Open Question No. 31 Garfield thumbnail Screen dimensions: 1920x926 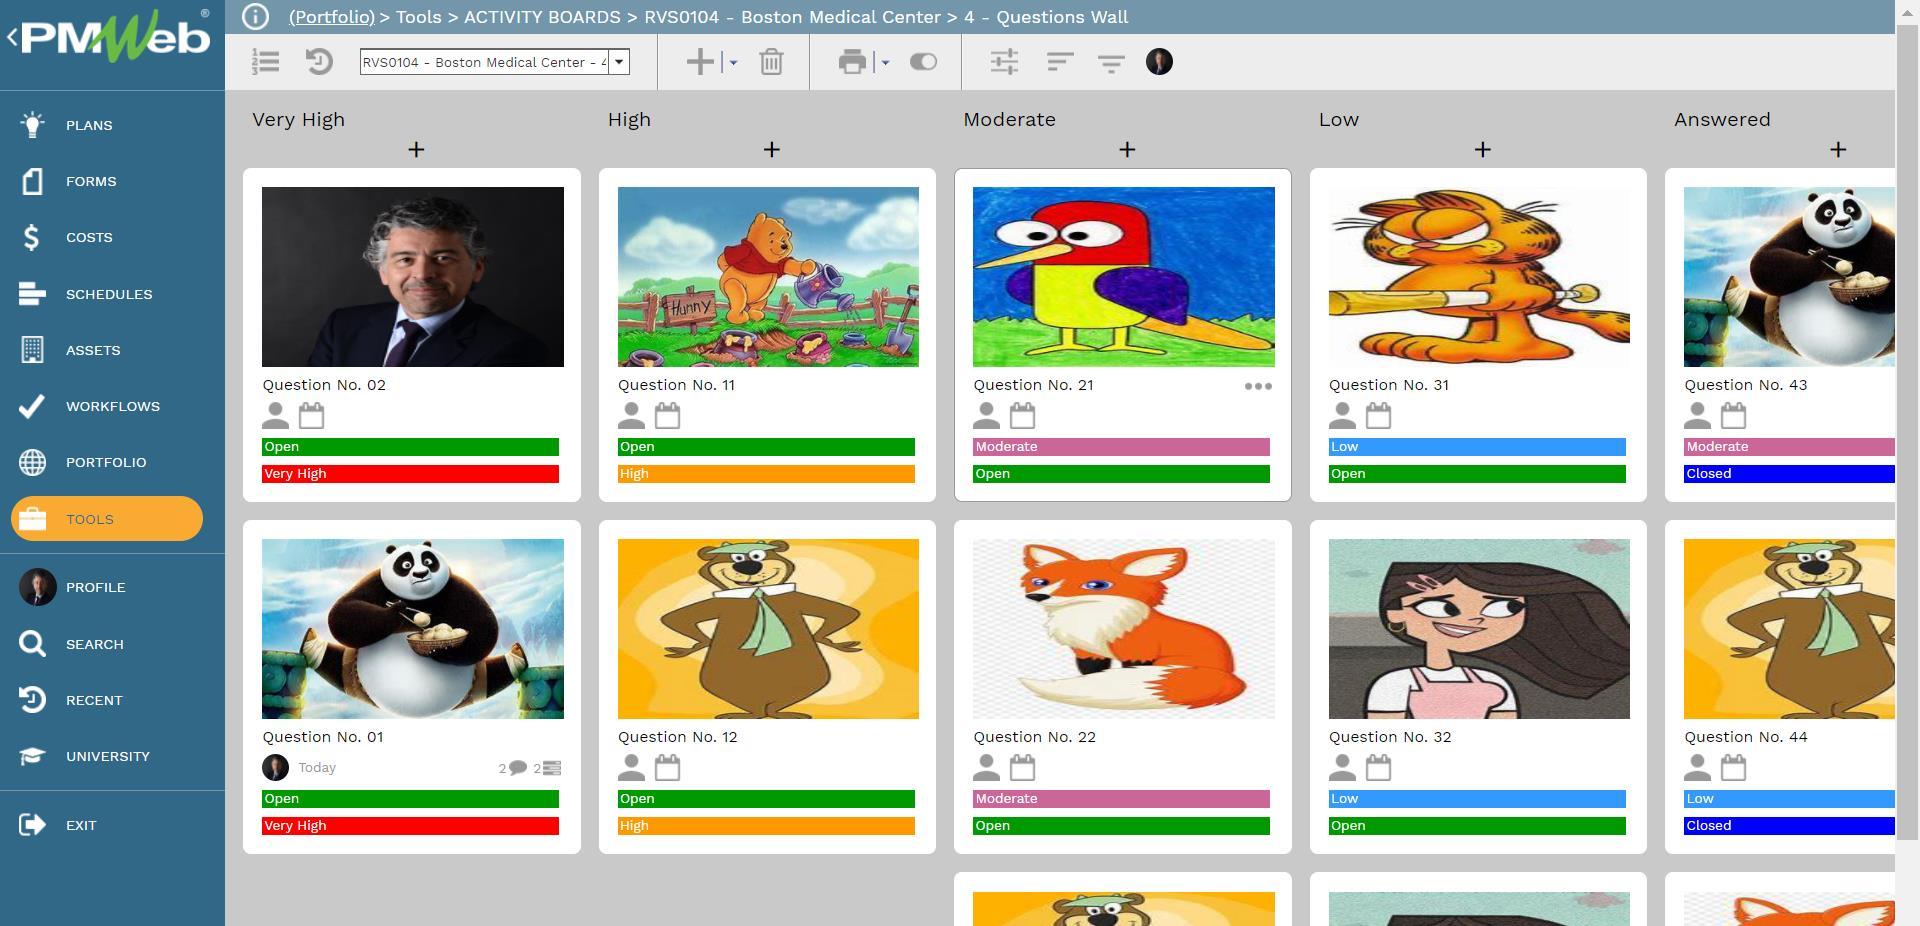pyautogui.click(x=1479, y=277)
